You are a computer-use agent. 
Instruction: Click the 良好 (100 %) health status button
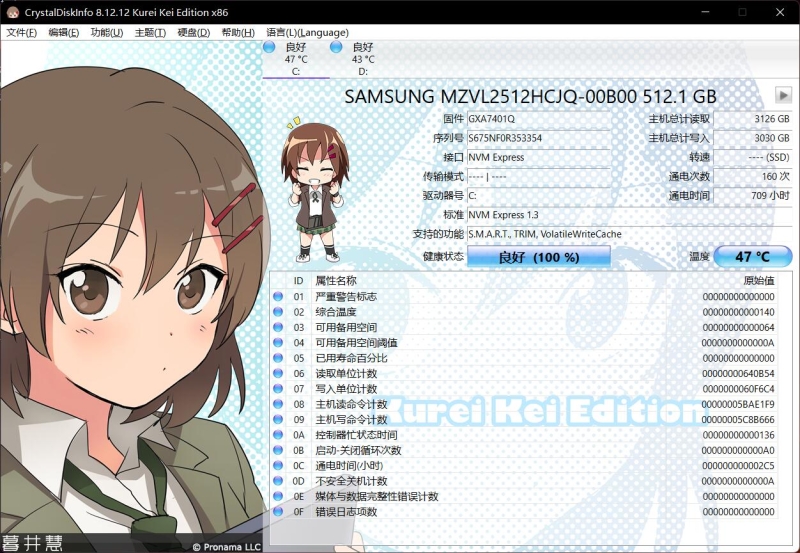[539, 257]
